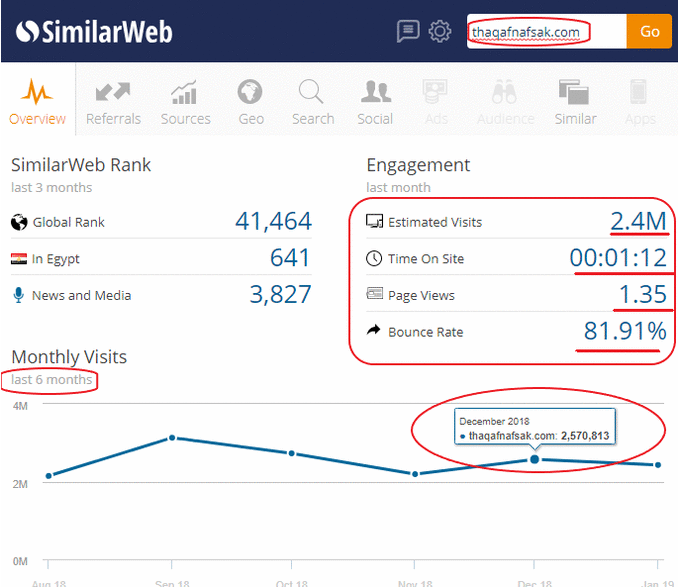Screen dimensions: 678x587
Task: Click the Oct 18 chart data point
Action: (x=291, y=453)
